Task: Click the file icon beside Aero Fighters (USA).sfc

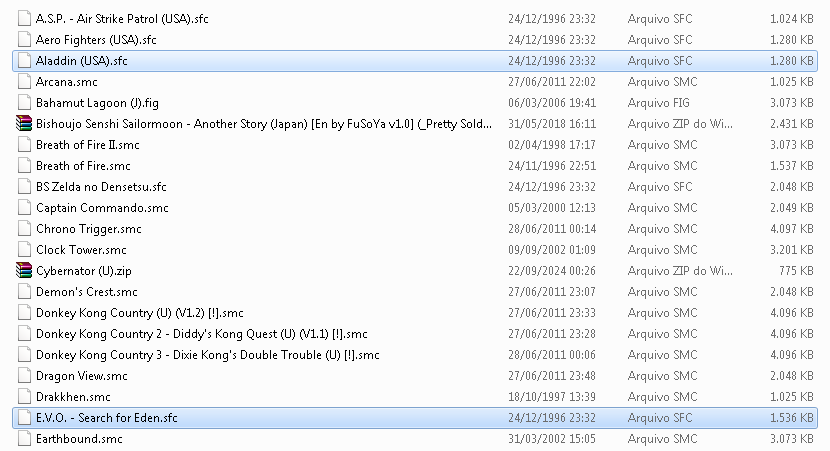Action: (24, 40)
